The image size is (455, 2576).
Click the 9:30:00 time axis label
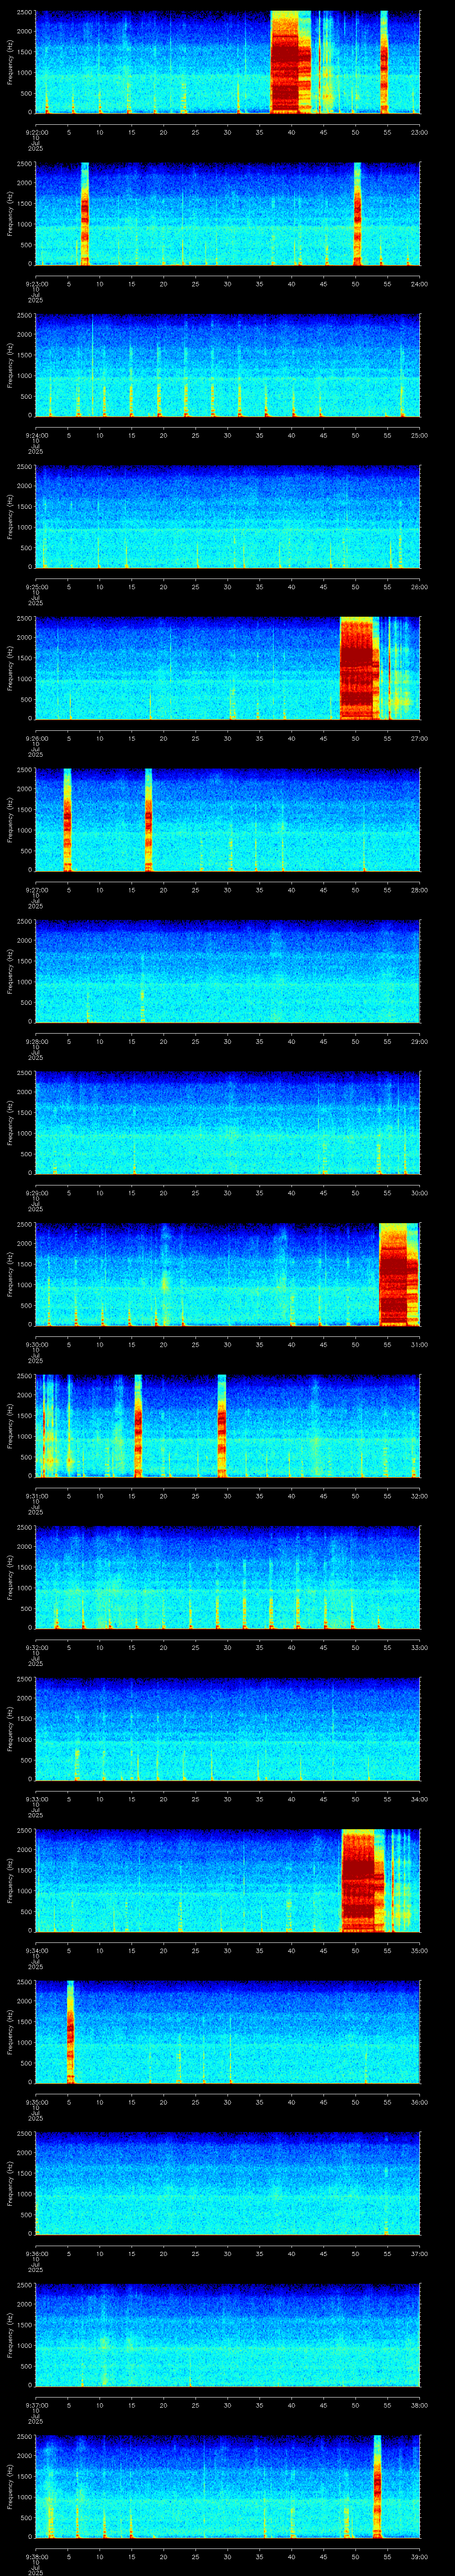pyautogui.click(x=36, y=1345)
